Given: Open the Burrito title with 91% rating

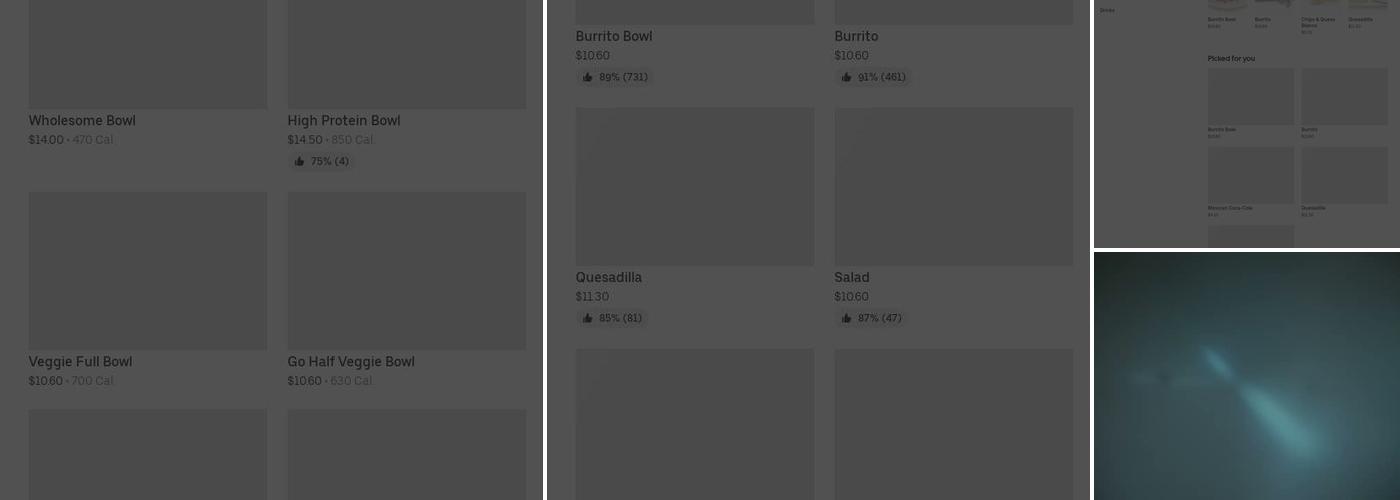Looking at the screenshot, I should 856,37.
